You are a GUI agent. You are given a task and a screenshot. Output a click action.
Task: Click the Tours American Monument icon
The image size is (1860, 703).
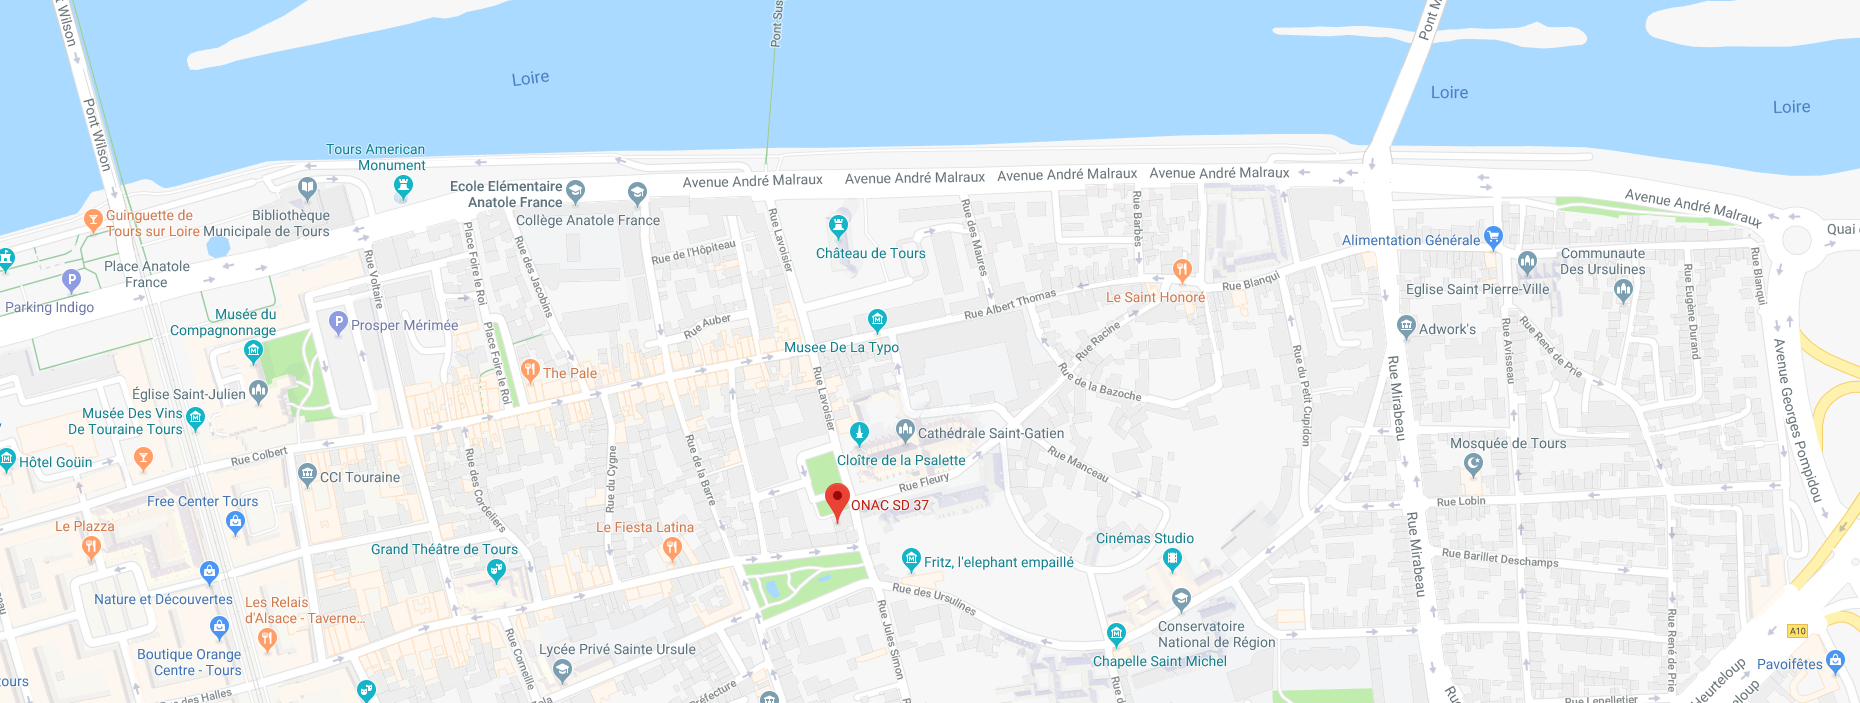pyautogui.click(x=403, y=186)
